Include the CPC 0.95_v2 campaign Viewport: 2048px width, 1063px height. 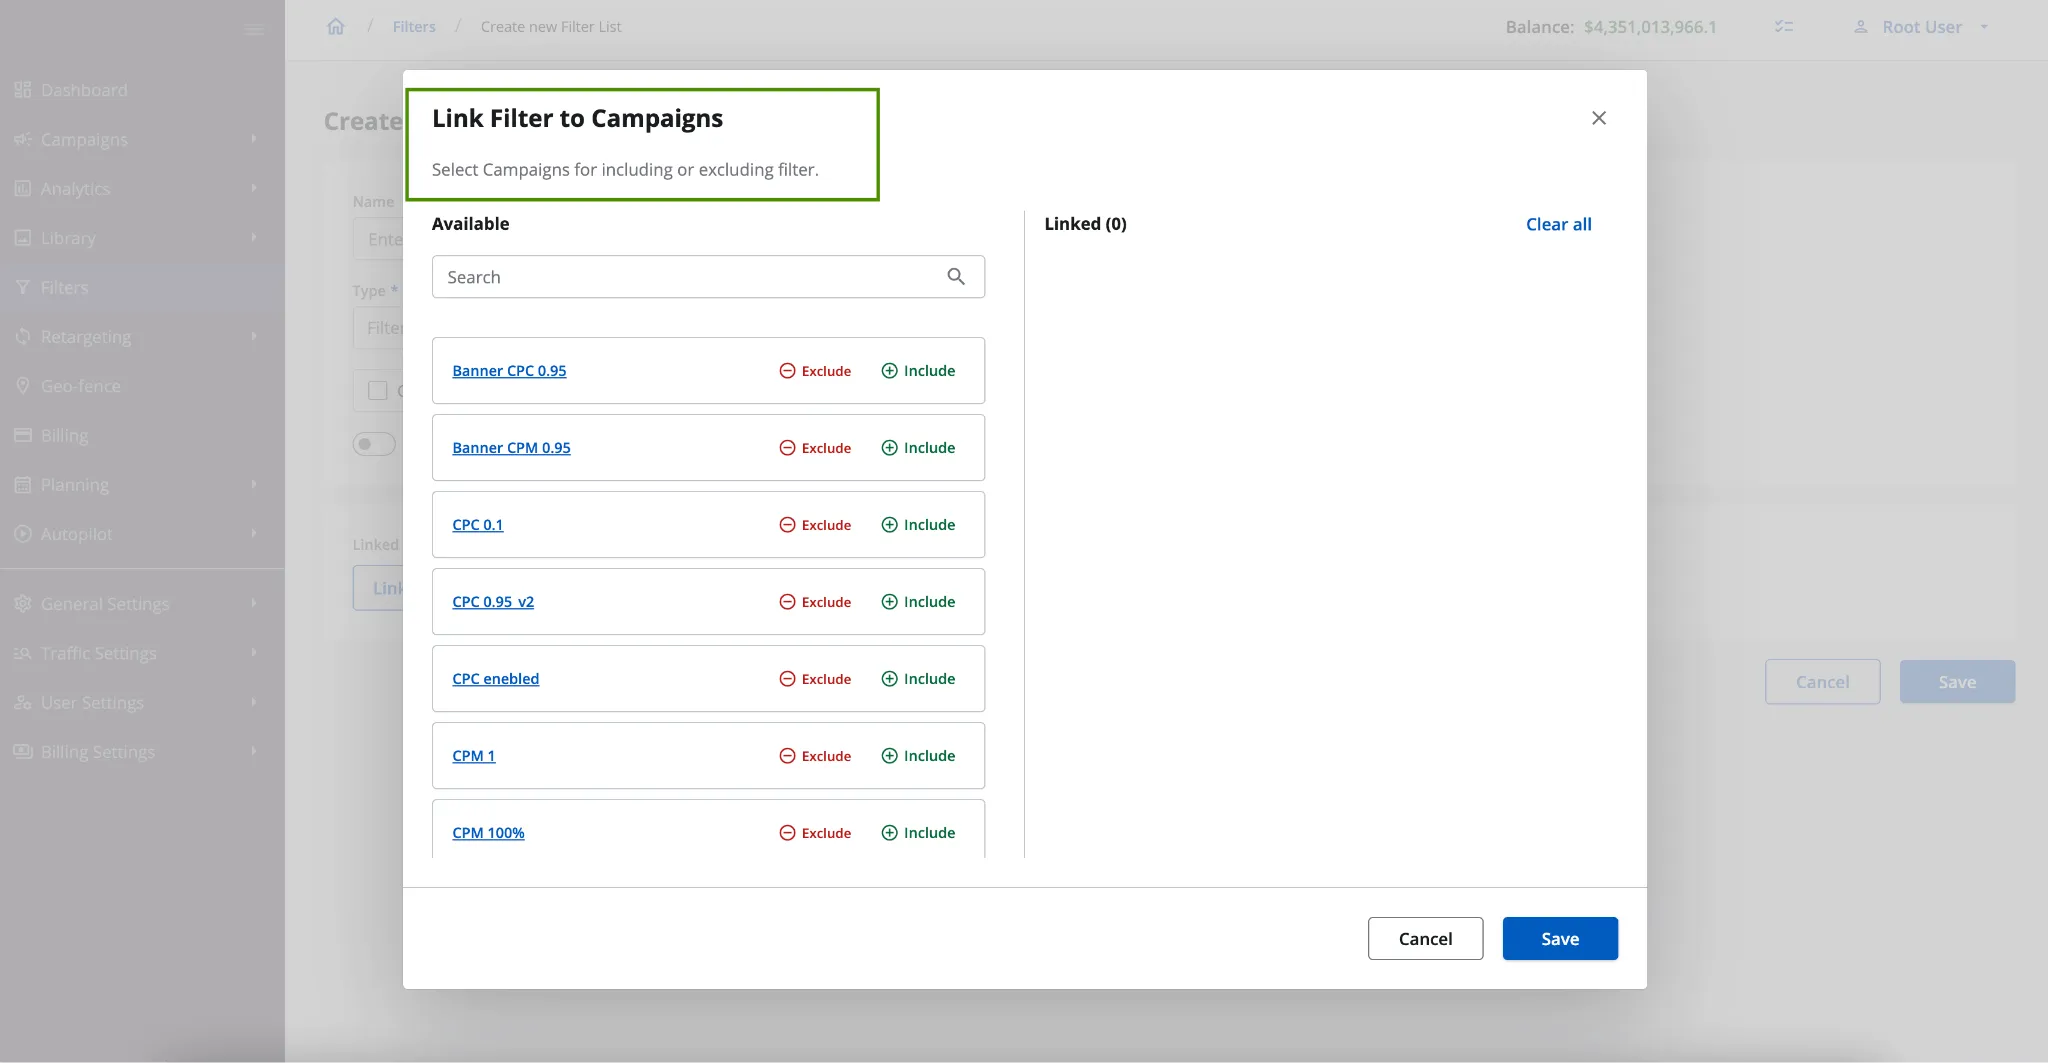tap(918, 602)
